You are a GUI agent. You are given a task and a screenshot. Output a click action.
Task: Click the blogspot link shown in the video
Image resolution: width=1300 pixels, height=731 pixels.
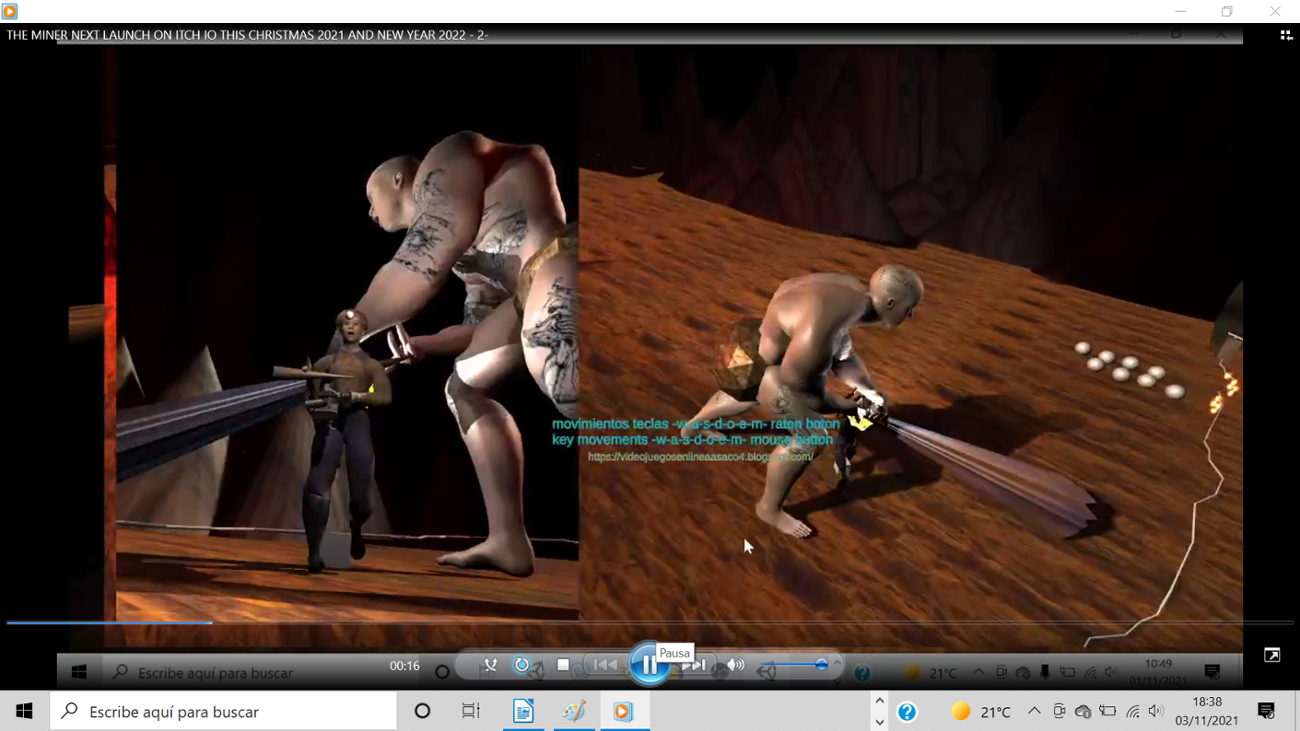pos(700,458)
